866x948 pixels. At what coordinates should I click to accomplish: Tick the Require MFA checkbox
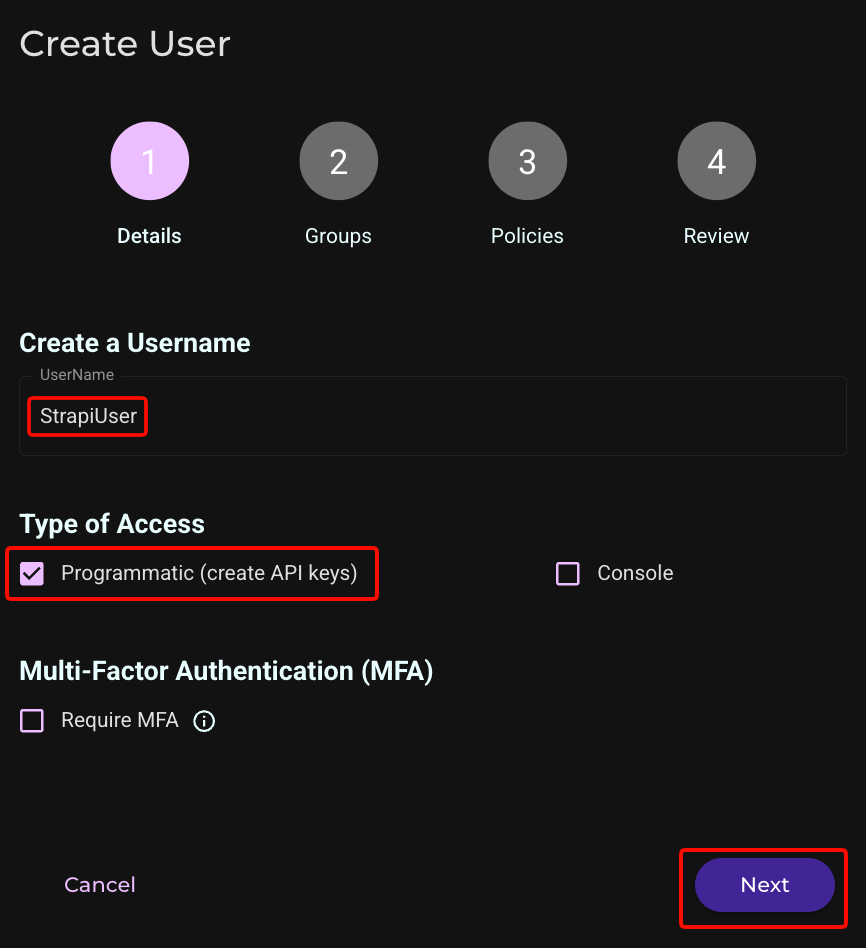(x=32, y=721)
